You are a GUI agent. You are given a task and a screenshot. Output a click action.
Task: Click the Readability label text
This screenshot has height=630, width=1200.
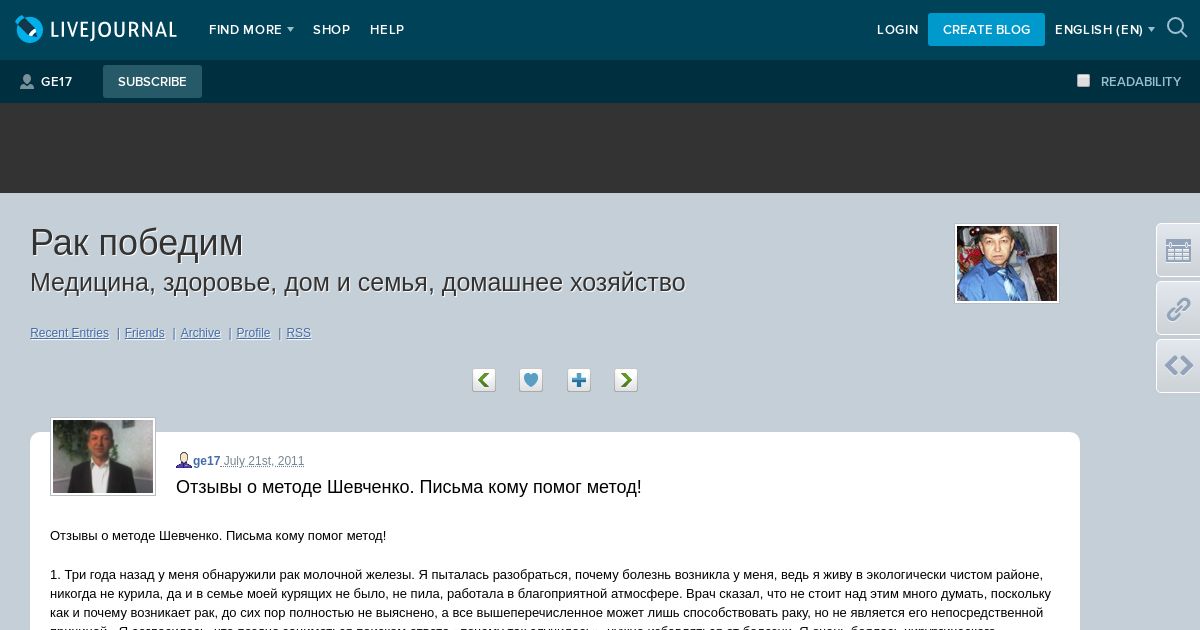coord(1141,82)
